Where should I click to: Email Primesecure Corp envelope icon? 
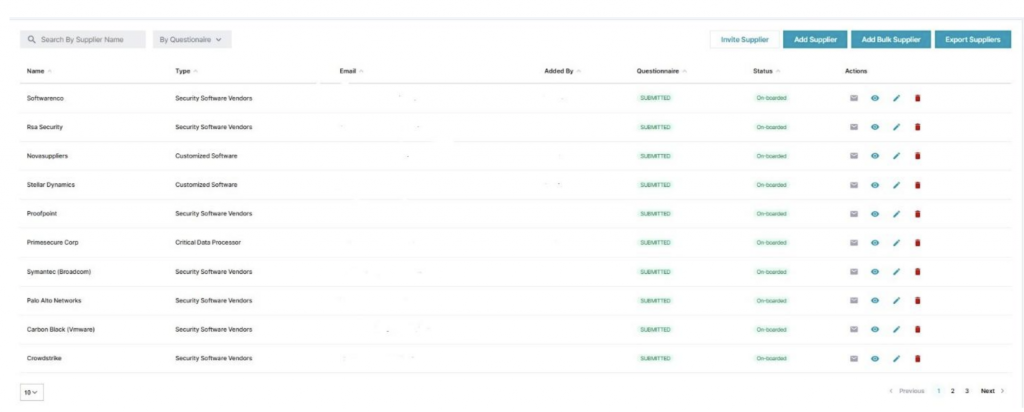(854, 242)
